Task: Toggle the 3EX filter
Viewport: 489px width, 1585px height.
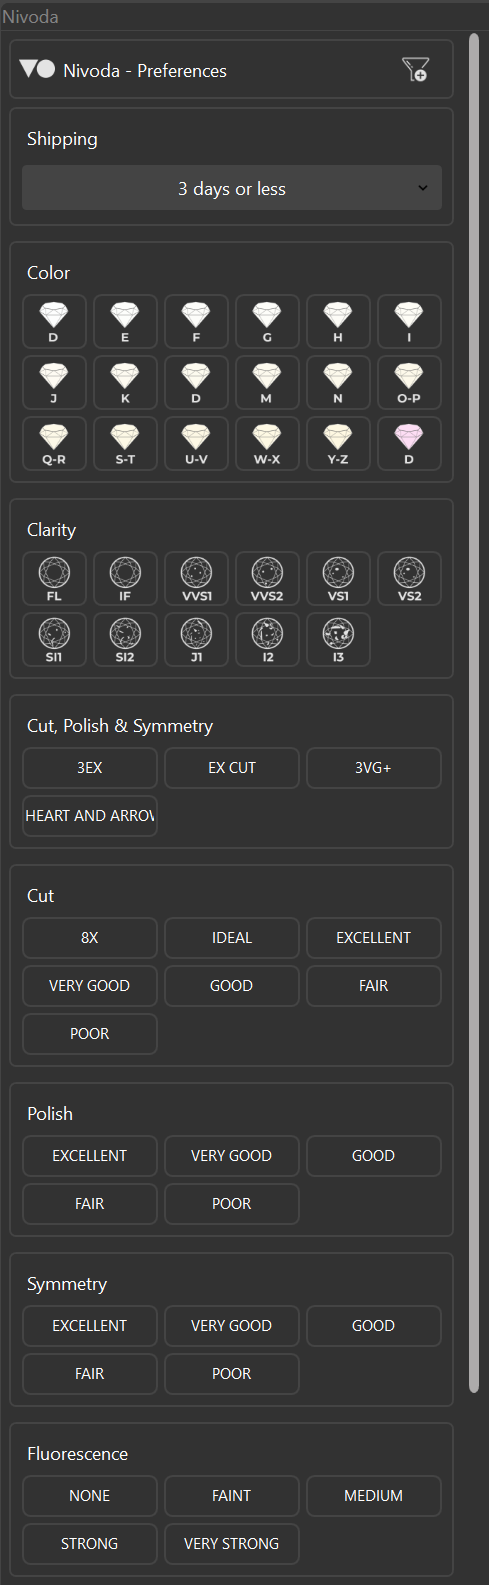Action: (90, 768)
